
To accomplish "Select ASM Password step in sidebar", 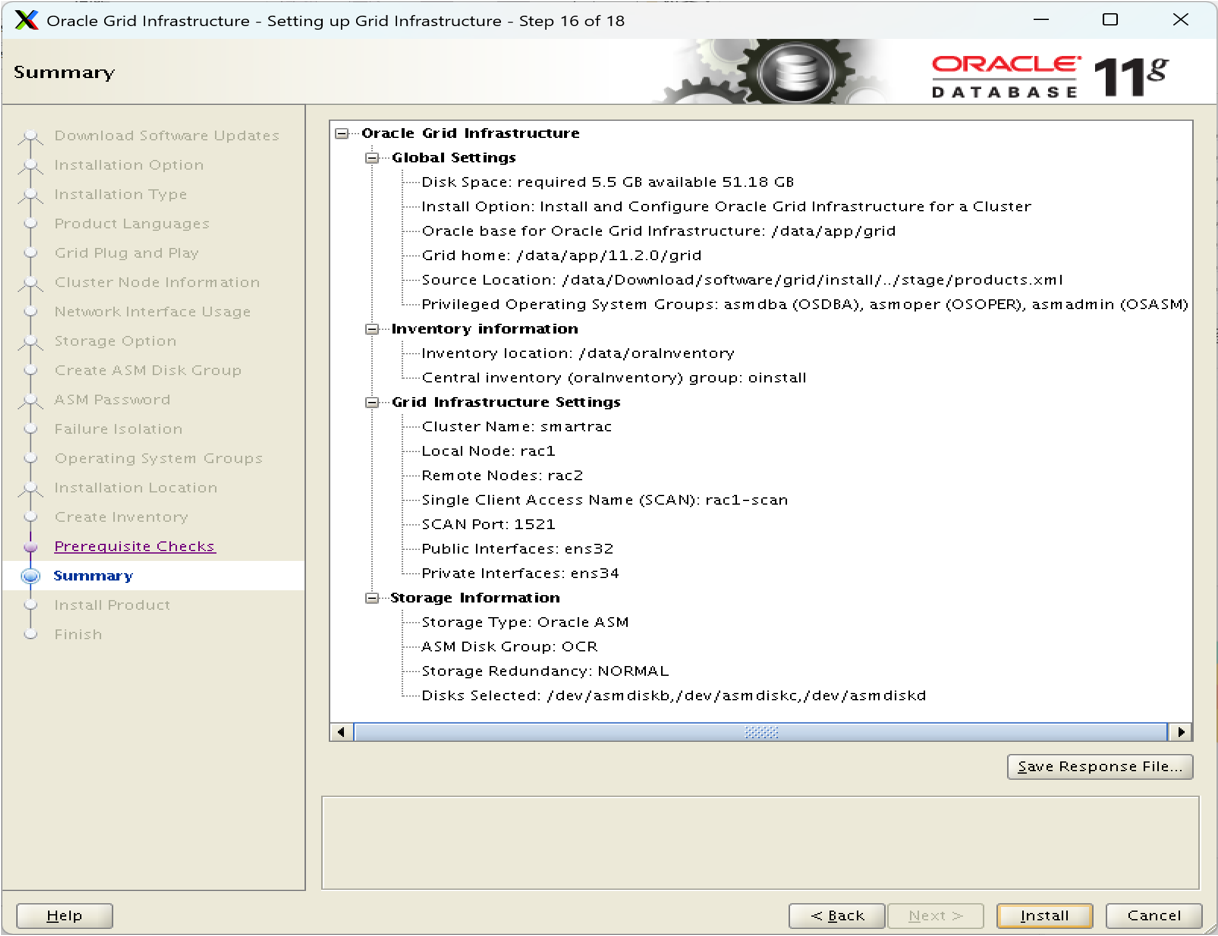I will click(x=113, y=400).
